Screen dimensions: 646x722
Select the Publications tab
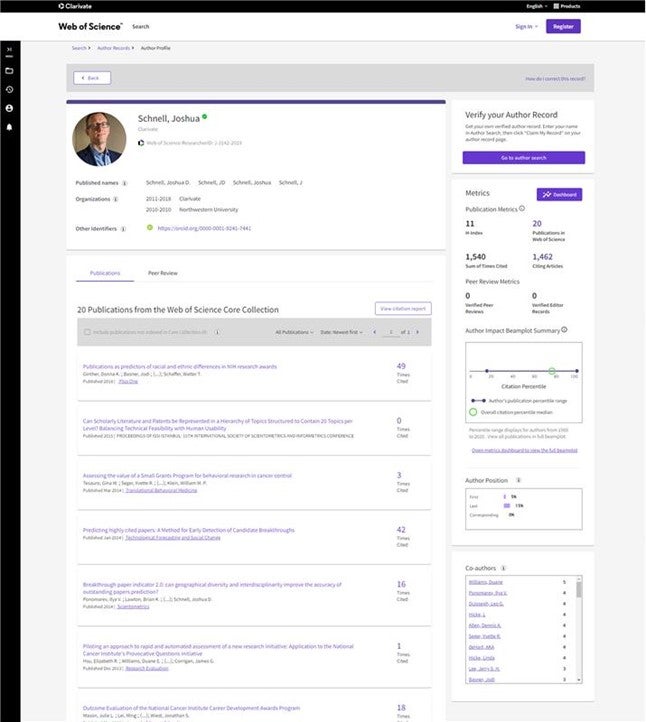[x=105, y=272]
